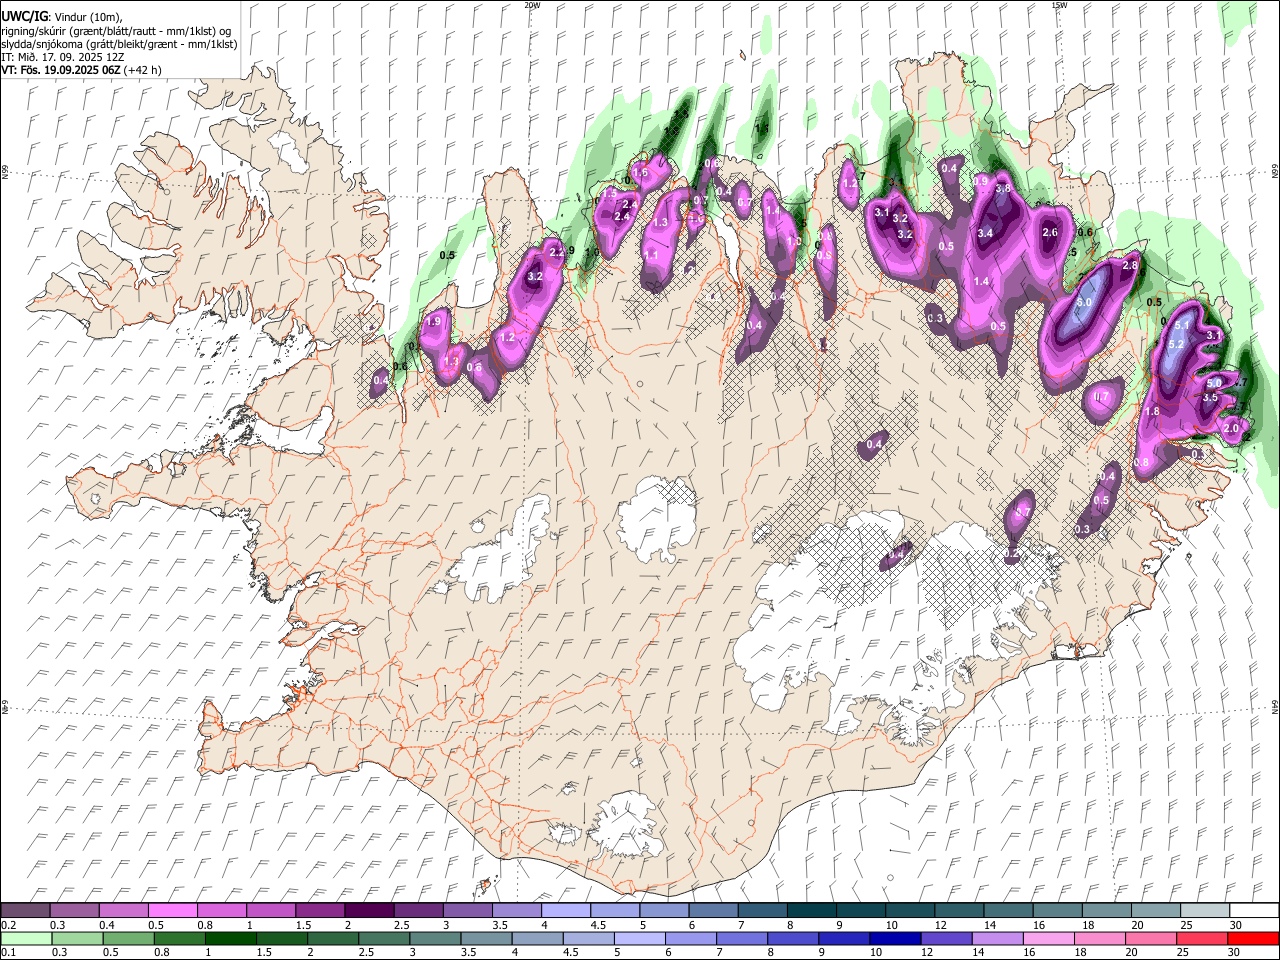Select the 2.8 value label on the map
The height and width of the screenshot is (960, 1280).
click(x=1131, y=266)
